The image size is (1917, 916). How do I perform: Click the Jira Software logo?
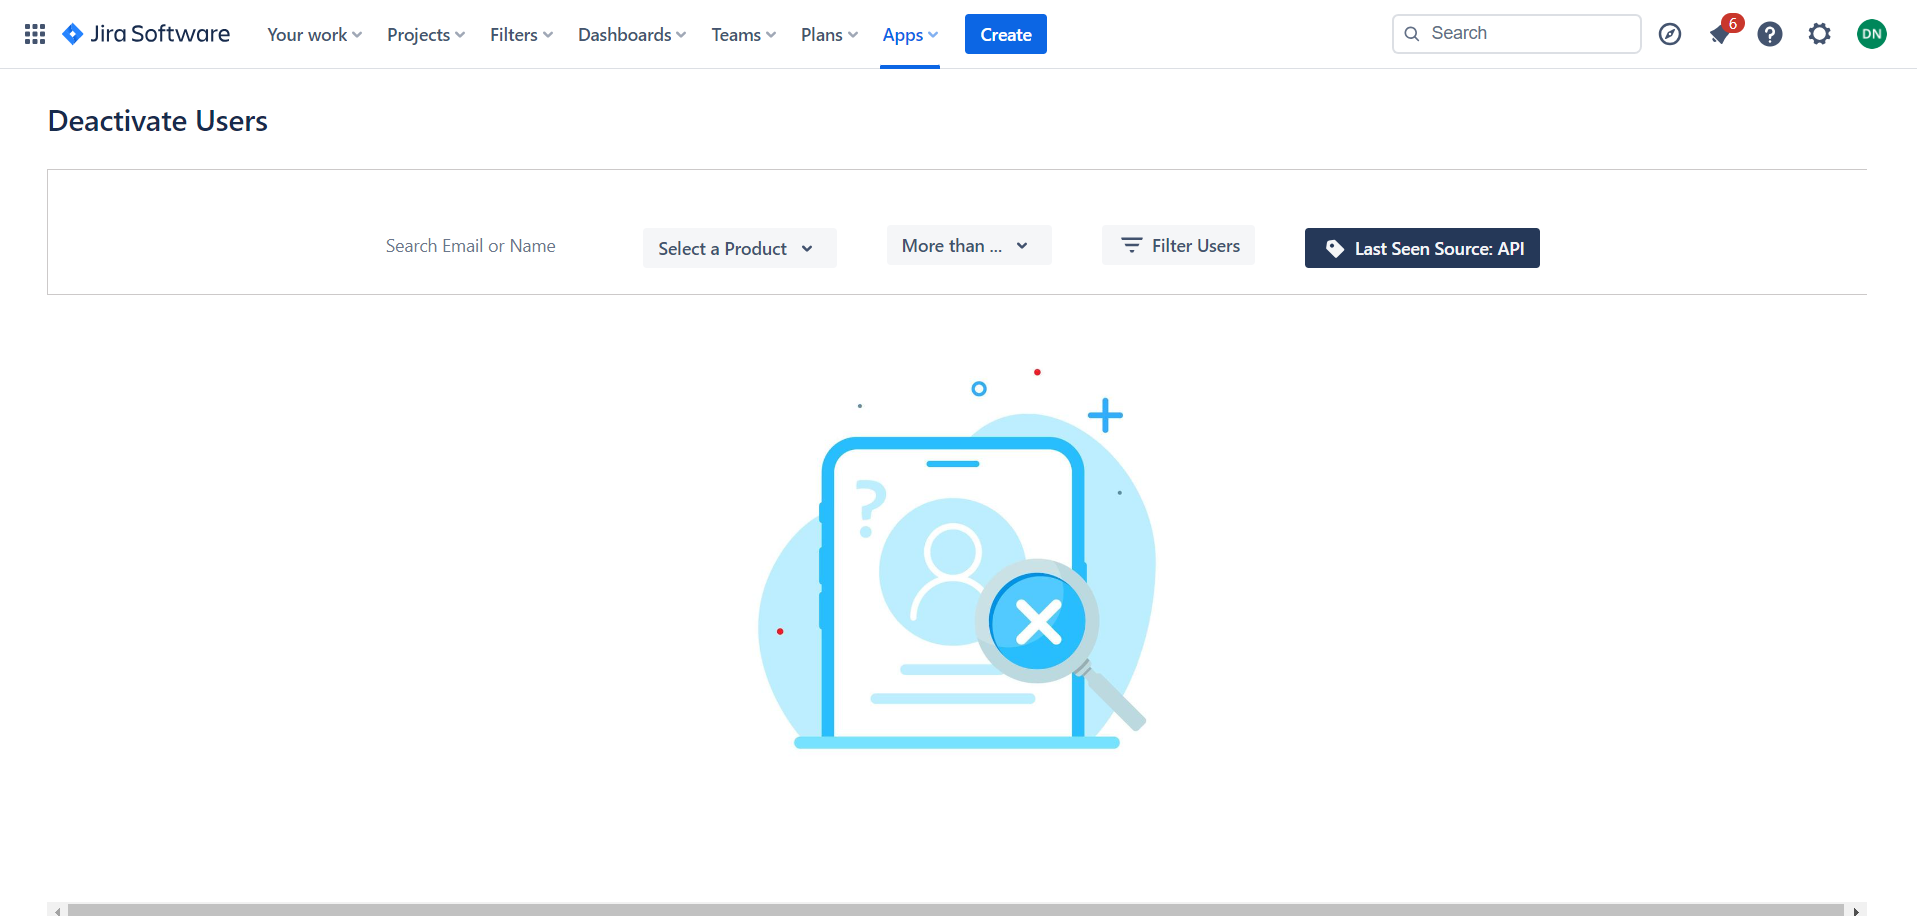pyautogui.click(x=144, y=33)
